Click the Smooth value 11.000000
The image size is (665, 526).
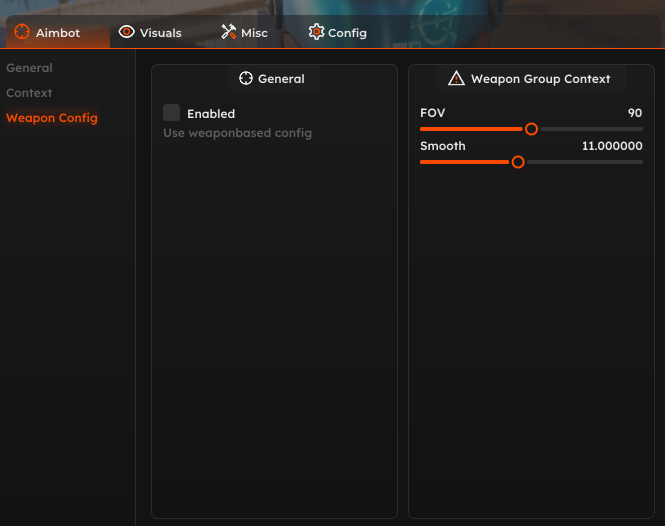pyautogui.click(x=612, y=146)
